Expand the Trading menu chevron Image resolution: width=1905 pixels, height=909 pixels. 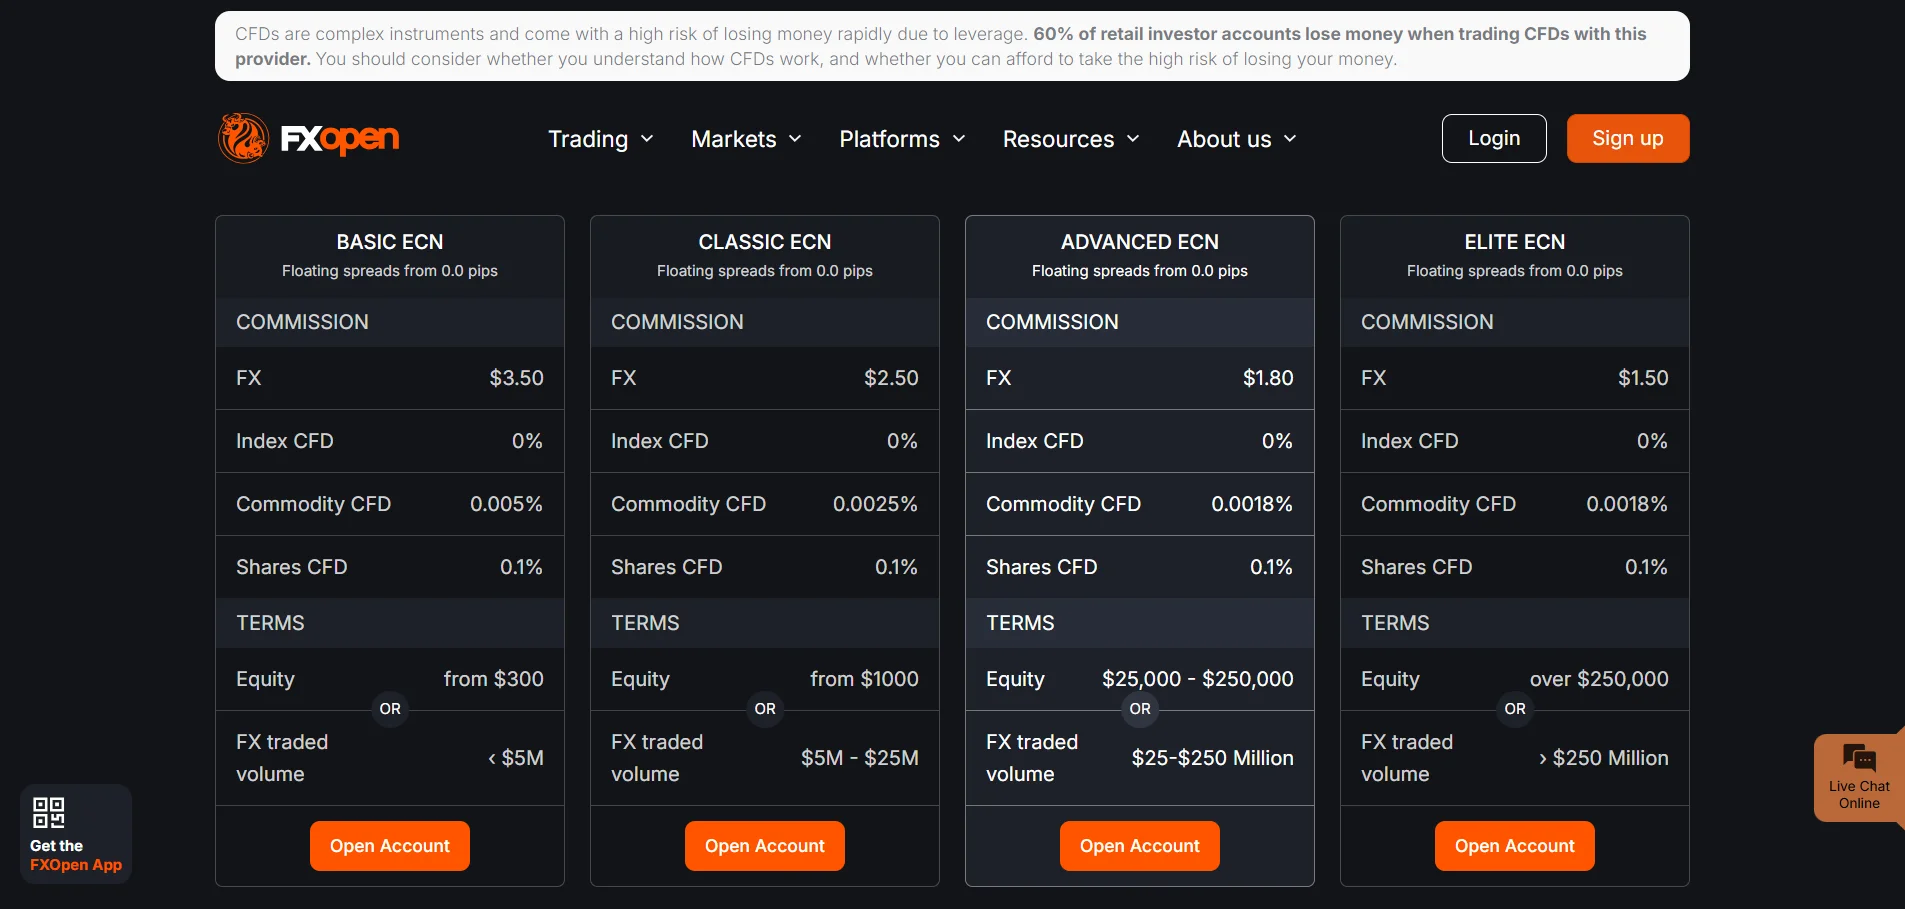pyautogui.click(x=647, y=139)
